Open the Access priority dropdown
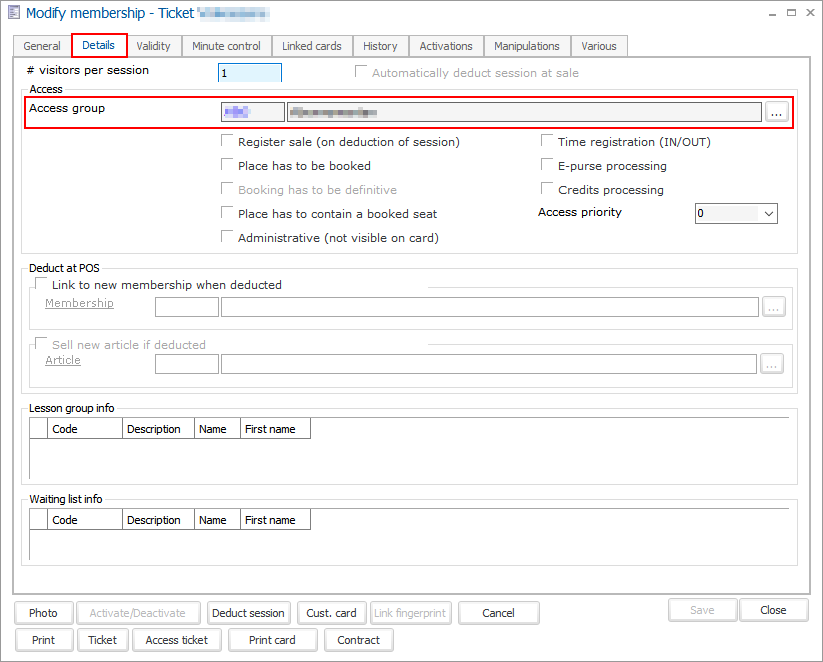Screen dimensions: 823x662 [x=768, y=214]
